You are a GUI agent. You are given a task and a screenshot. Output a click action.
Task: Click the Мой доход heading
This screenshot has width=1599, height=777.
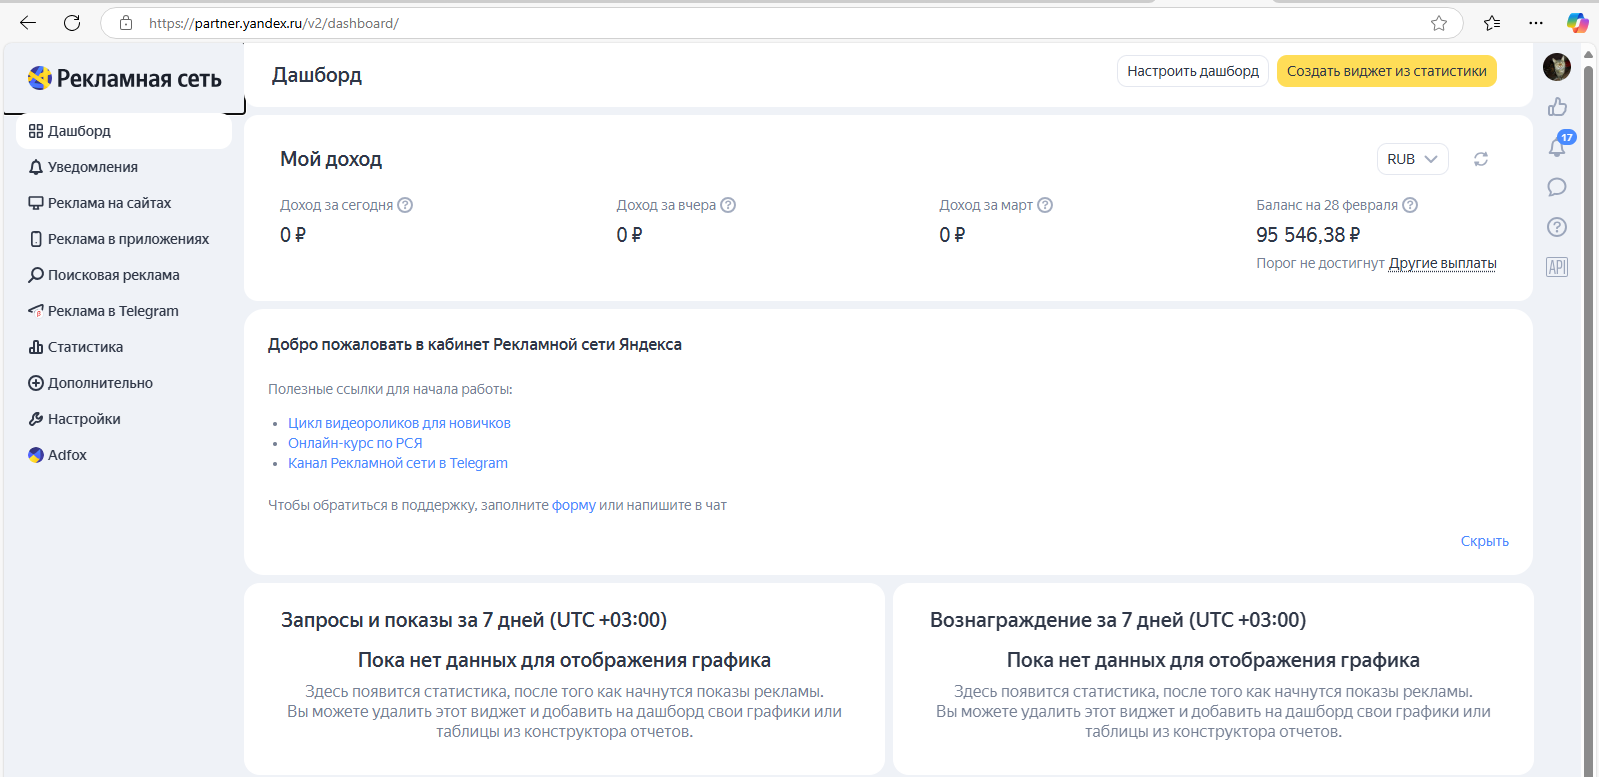(x=331, y=159)
